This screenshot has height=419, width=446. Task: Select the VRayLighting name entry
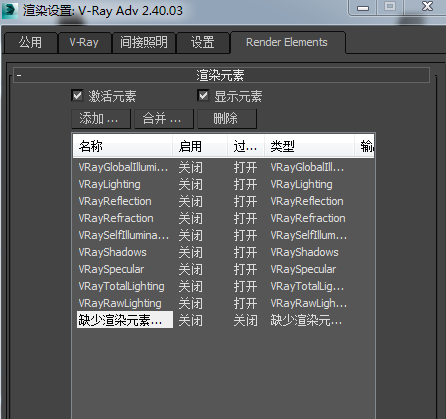point(109,184)
